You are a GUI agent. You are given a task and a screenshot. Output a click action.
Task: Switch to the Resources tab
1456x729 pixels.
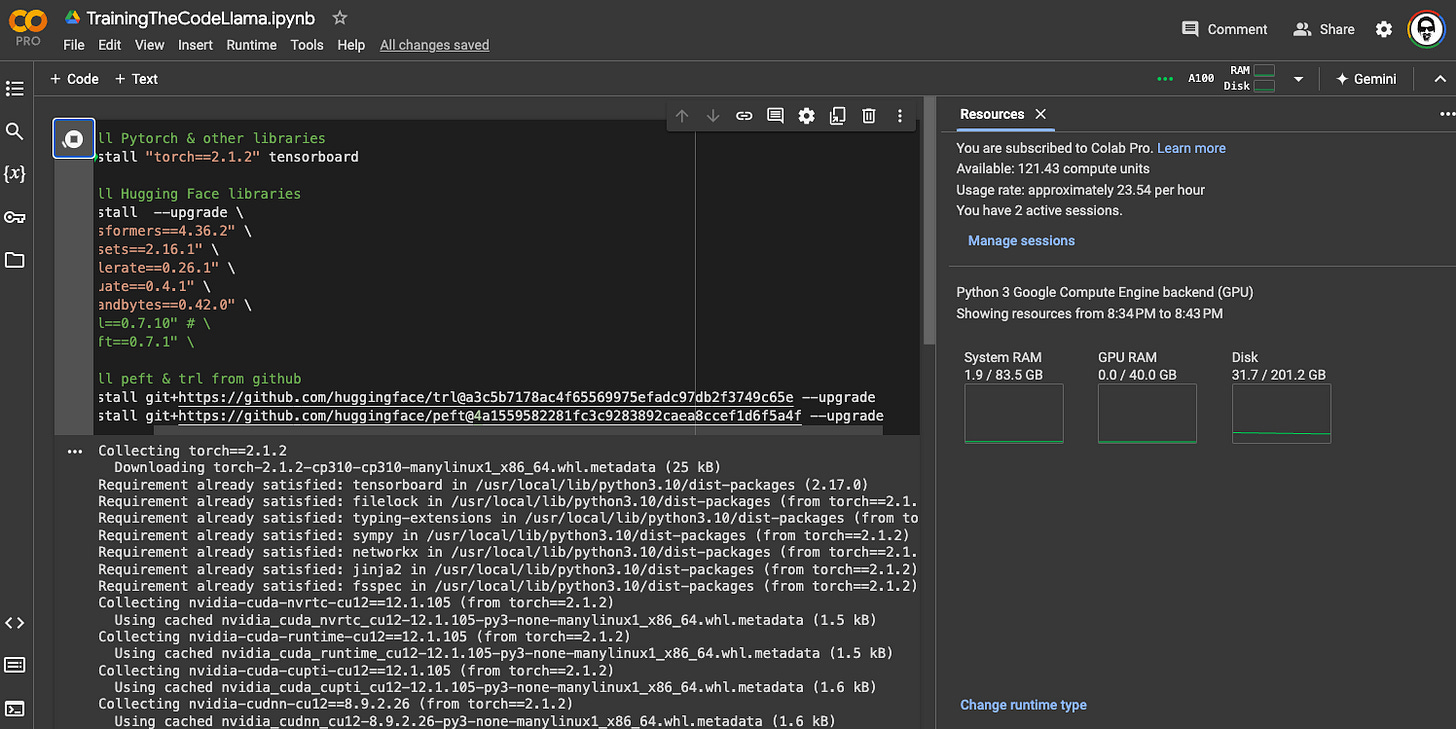coord(992,114)
